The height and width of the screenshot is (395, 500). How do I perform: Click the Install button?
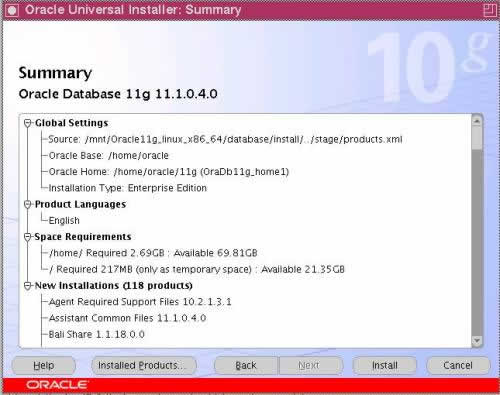[385, 365]
